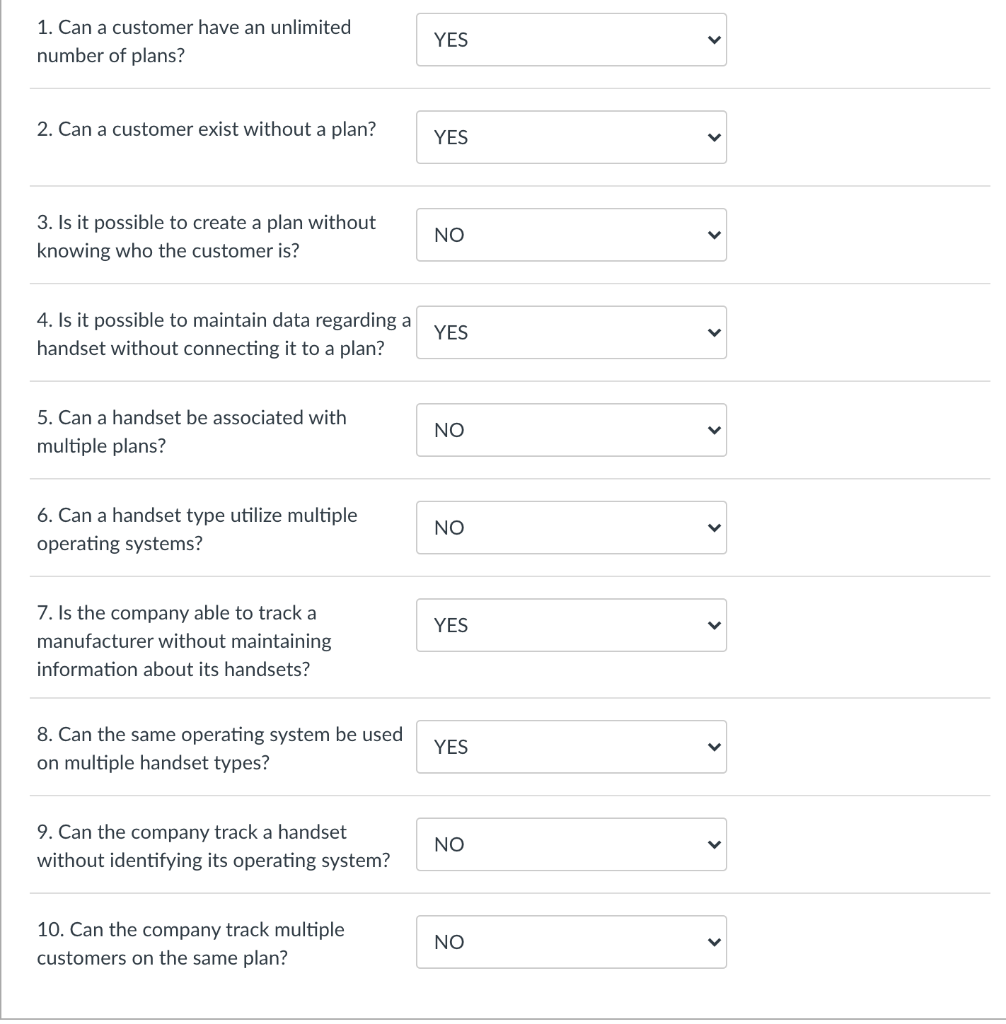Screen dimensions: 1006x1024
Task: Click the question about tracking a manufacturer
Action: 184,640
